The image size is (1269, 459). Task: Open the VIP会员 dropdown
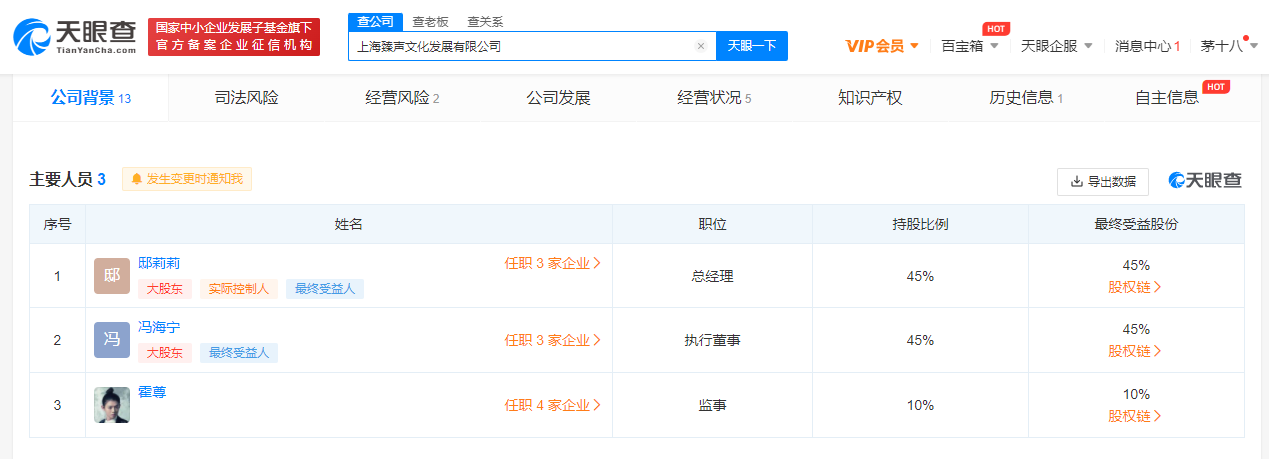point(882,45)
